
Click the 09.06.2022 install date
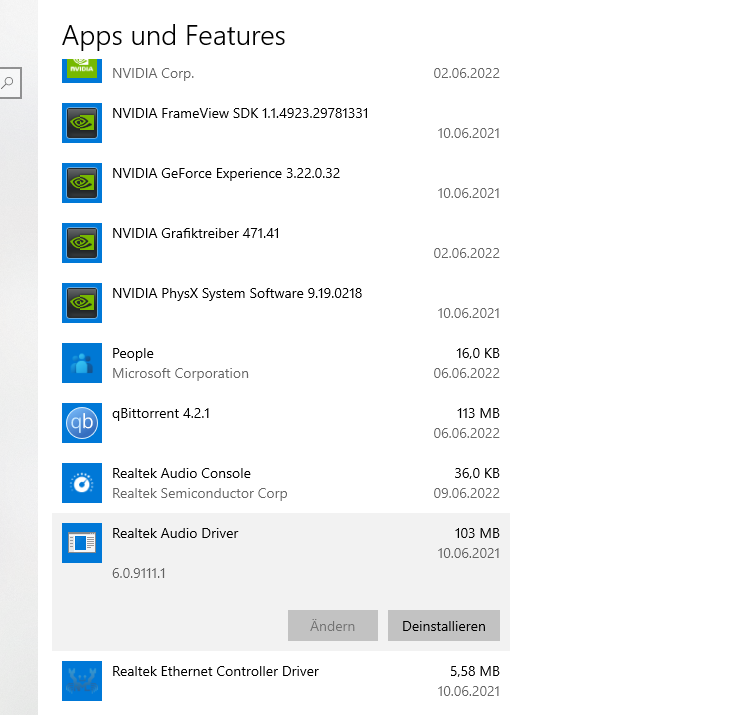click(x=467, y=493)
